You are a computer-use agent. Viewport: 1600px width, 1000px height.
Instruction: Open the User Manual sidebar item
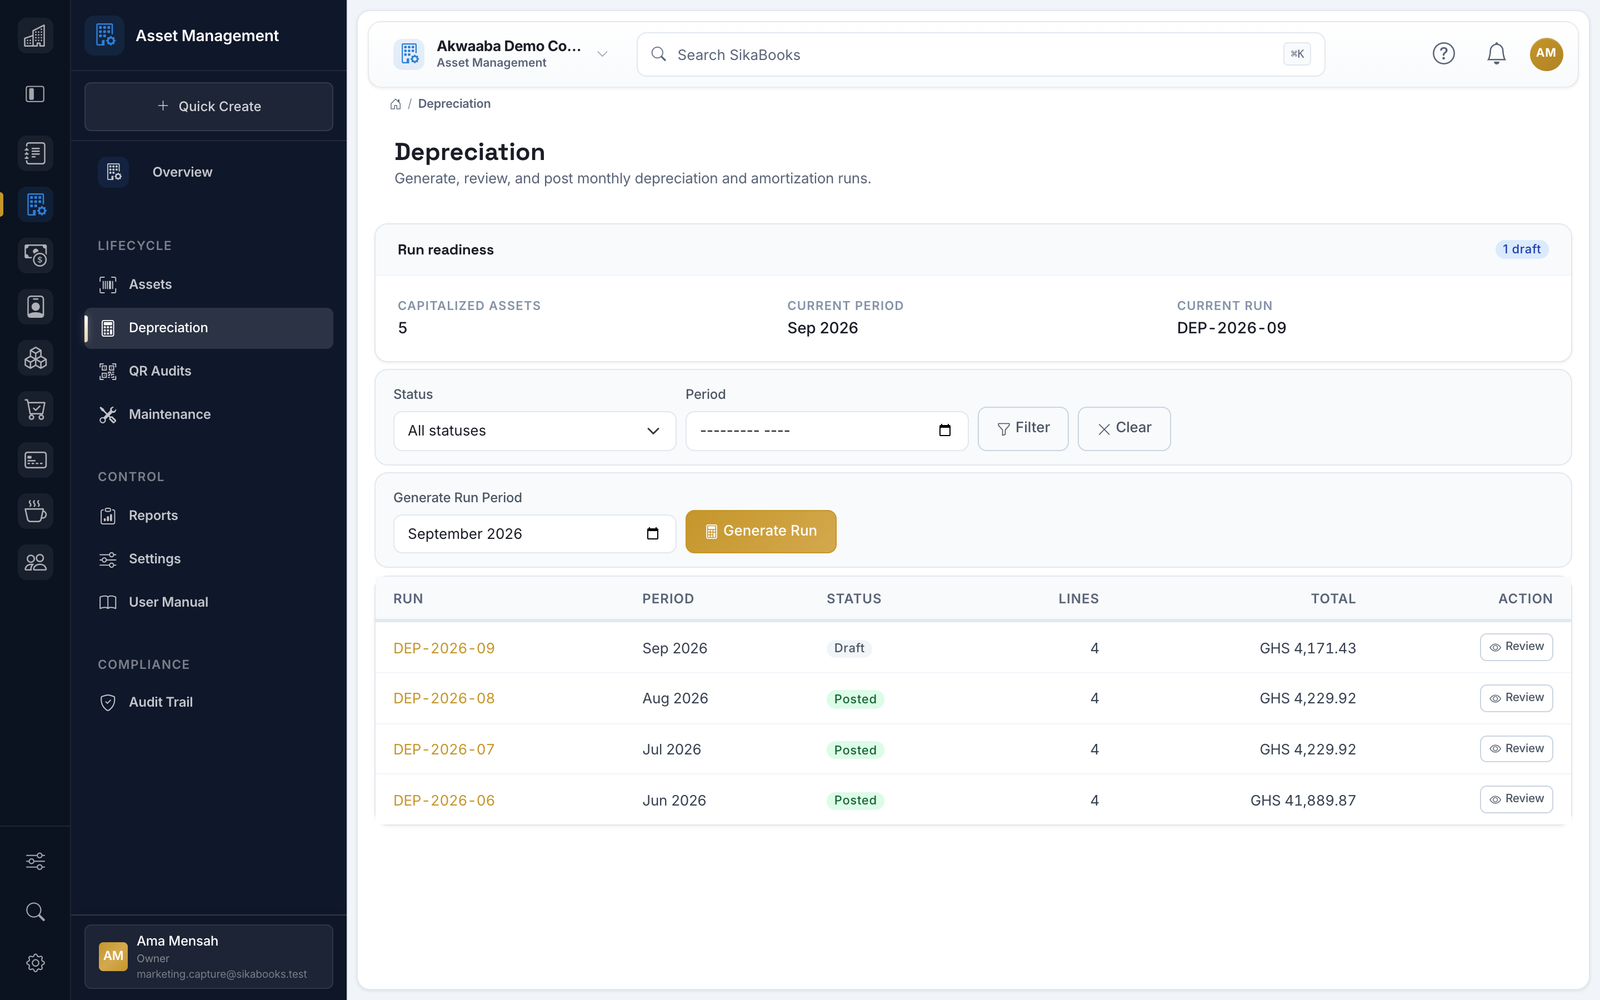pyautogui.click(x=209, y=602)
